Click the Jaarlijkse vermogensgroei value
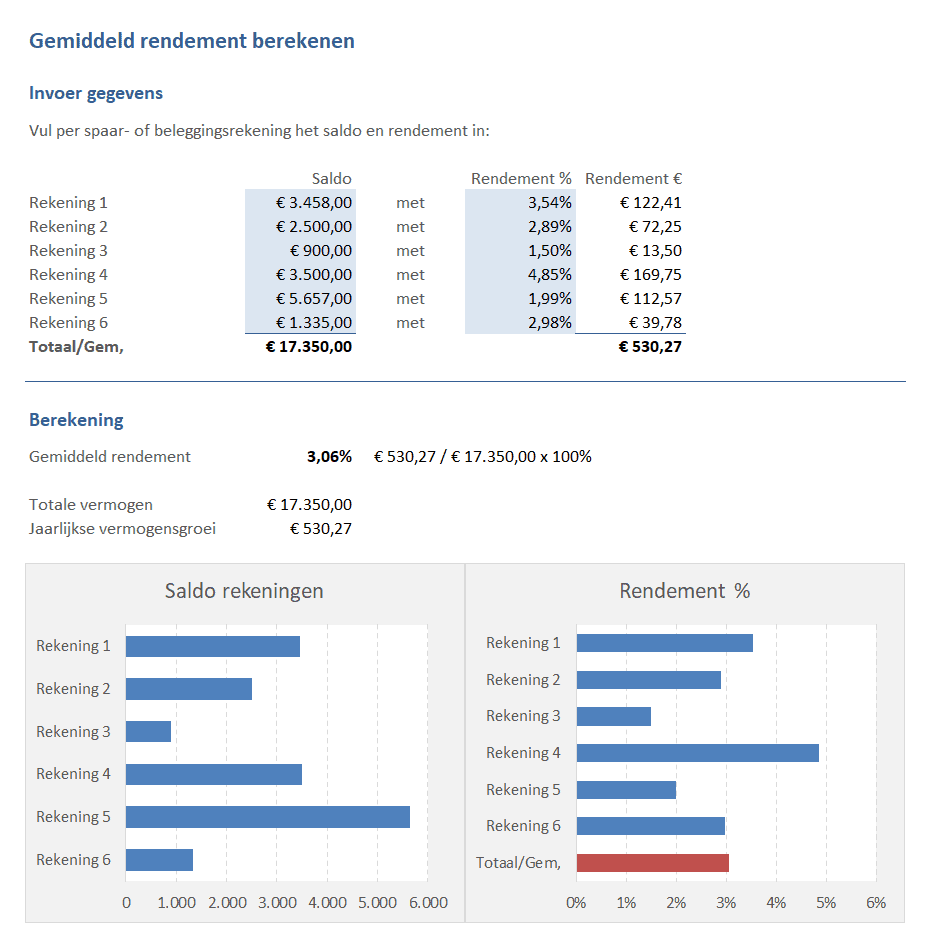 (320, 529)
